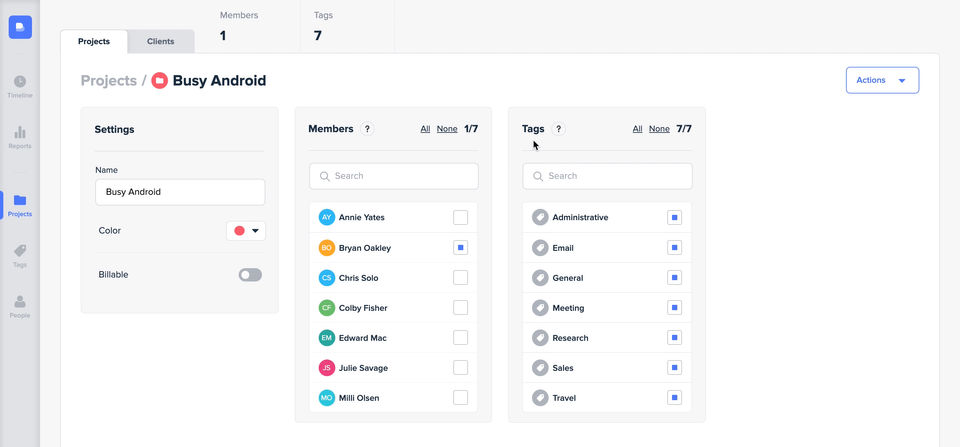The height and width of the screenshot is (447, 960).
Task: Click the Projects breadcrumb link
Action: tap(108, 80)
